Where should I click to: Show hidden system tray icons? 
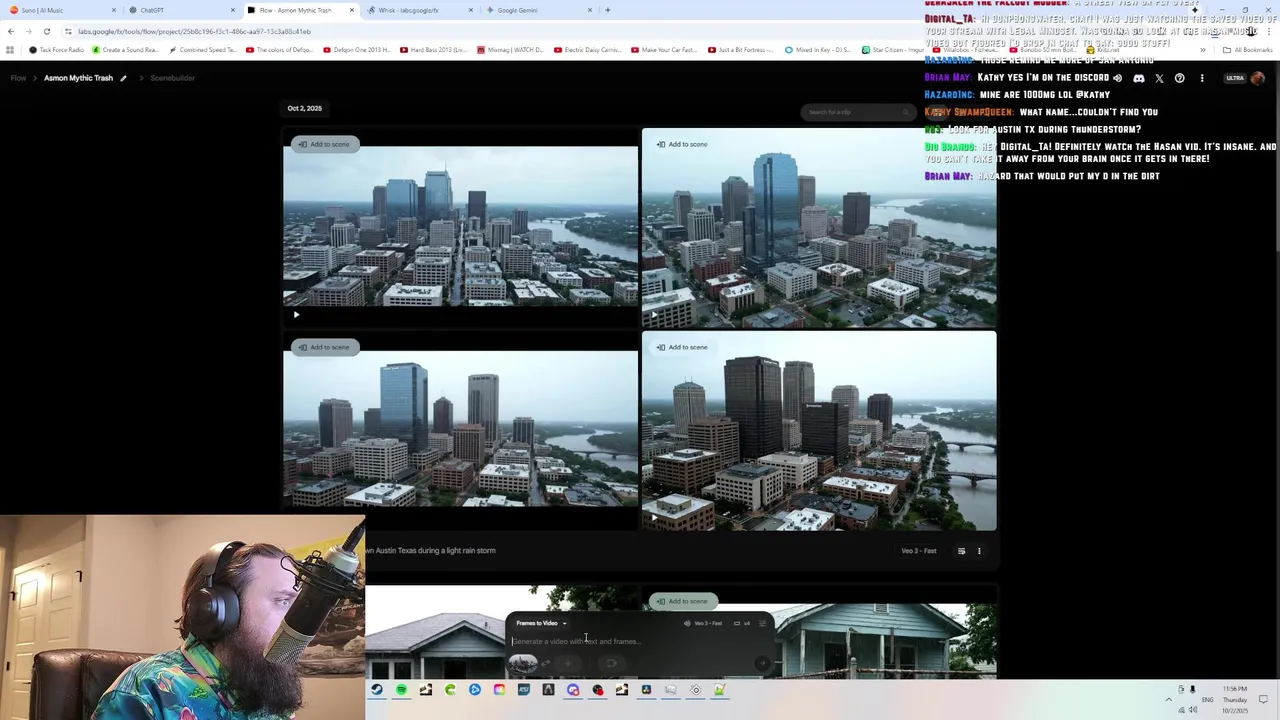pyautogui.click(x=1168, y=699)
